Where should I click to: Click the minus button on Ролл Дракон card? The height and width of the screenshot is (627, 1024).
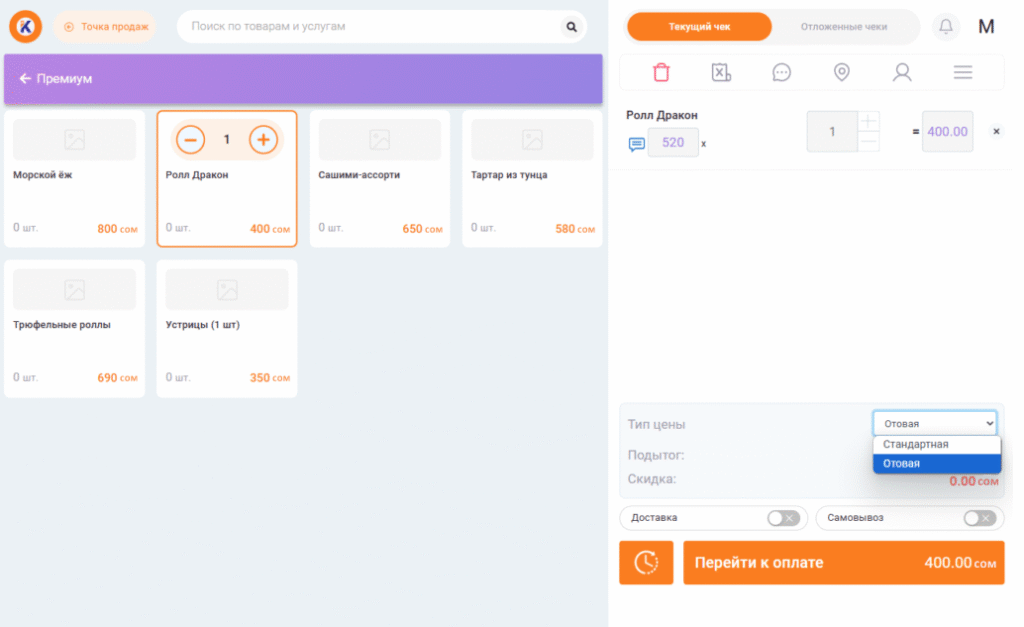pyautogui.click(x=190, y=140)
